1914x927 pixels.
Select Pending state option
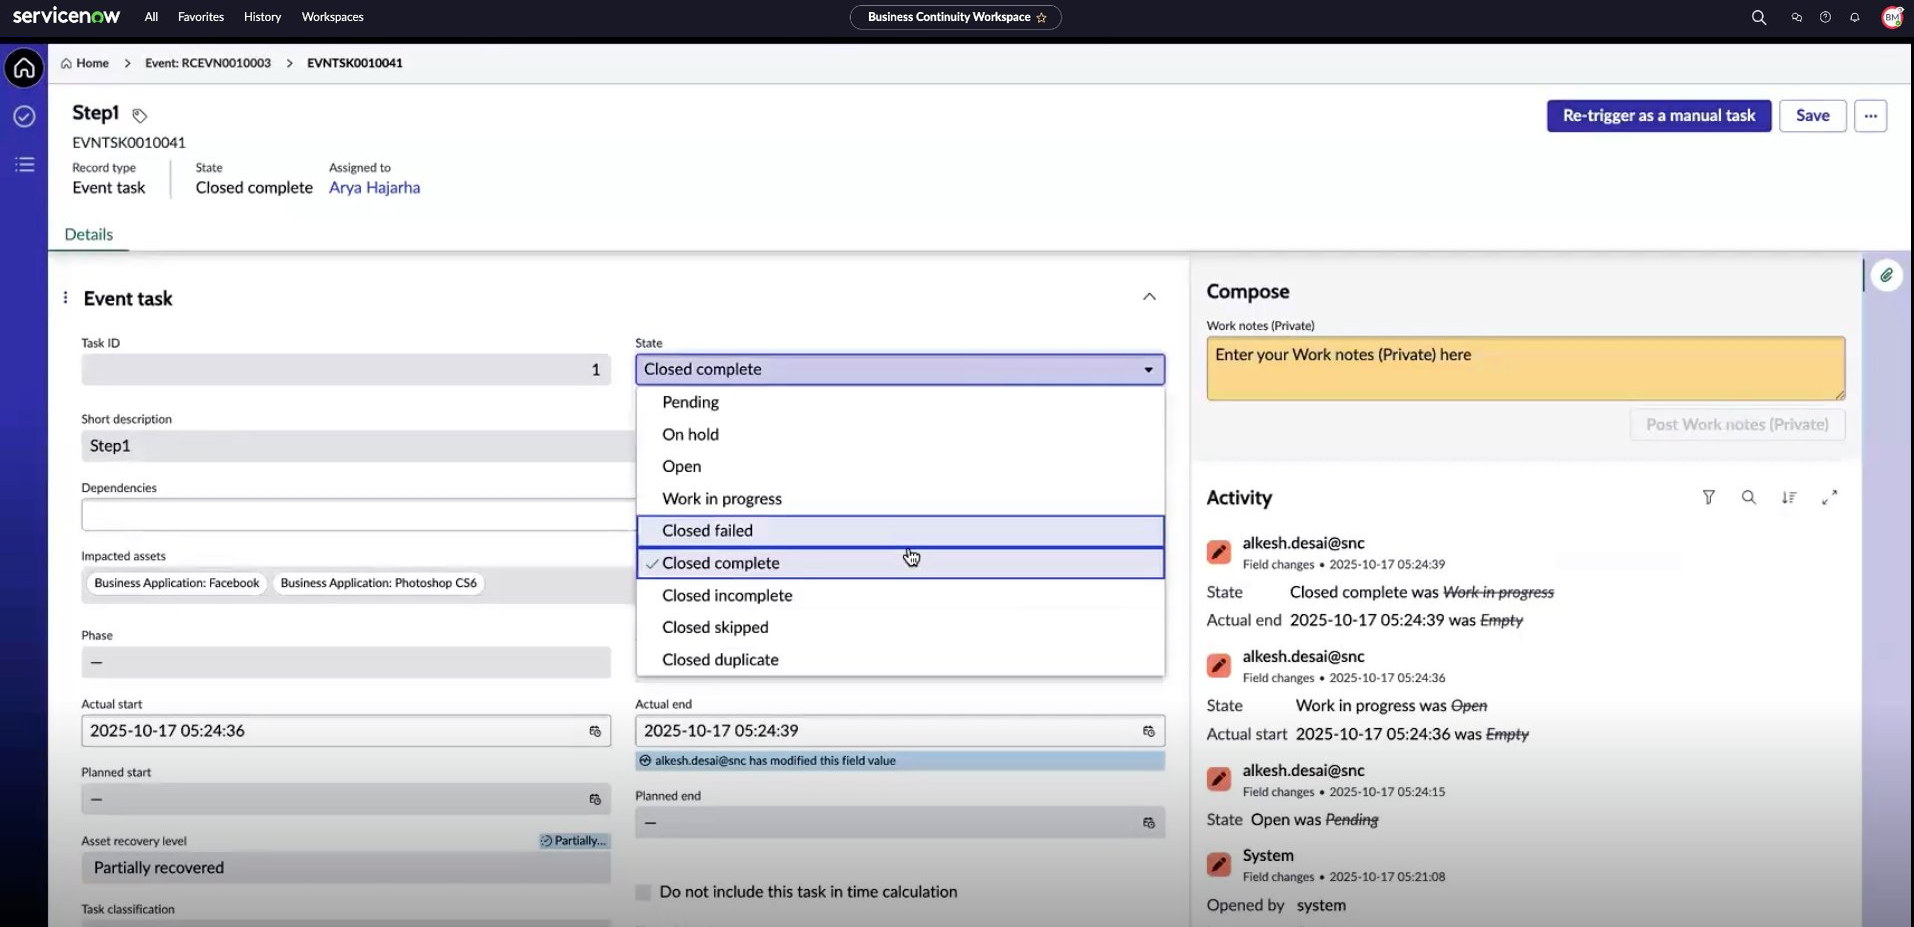coord(900,402)
